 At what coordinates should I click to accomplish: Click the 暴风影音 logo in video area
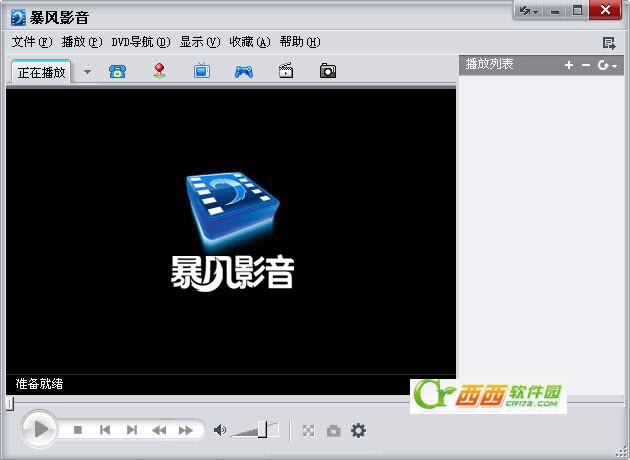[233, 231]
